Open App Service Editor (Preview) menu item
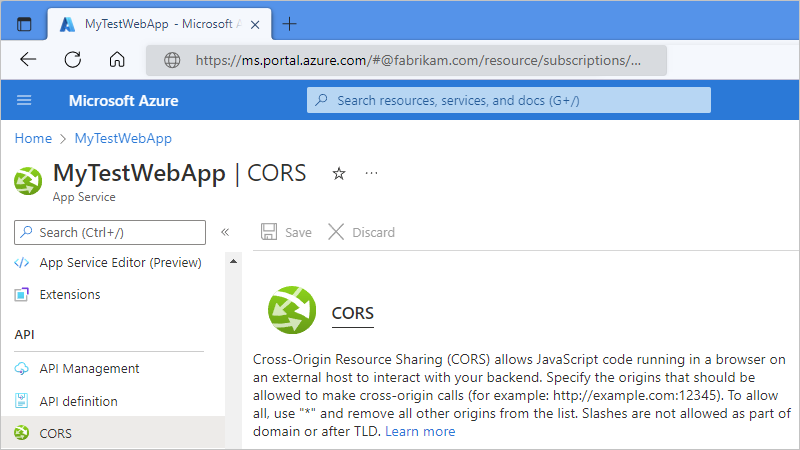 coord(120,263)
